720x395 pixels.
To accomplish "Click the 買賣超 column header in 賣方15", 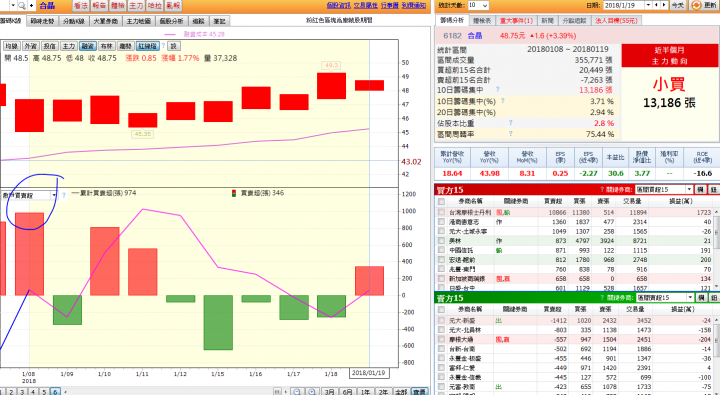I will (x=552, y=309).
